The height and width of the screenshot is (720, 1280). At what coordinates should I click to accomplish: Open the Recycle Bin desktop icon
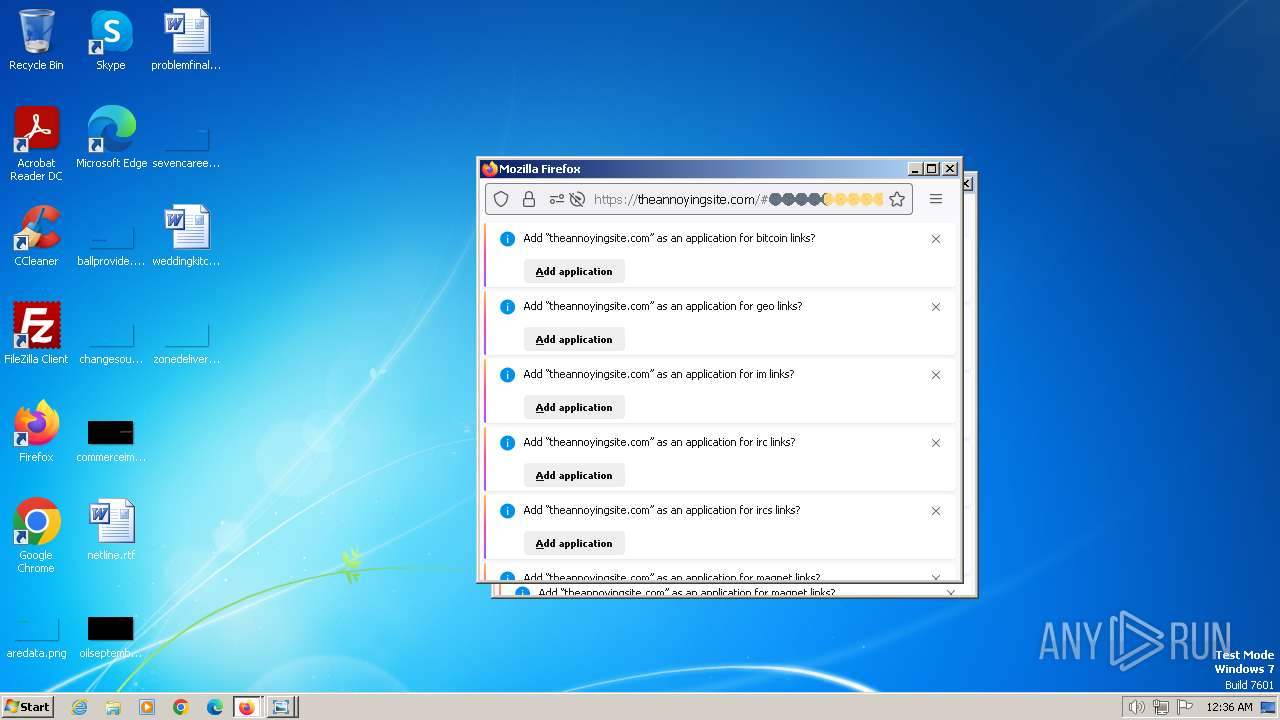(x=36, y=40)
